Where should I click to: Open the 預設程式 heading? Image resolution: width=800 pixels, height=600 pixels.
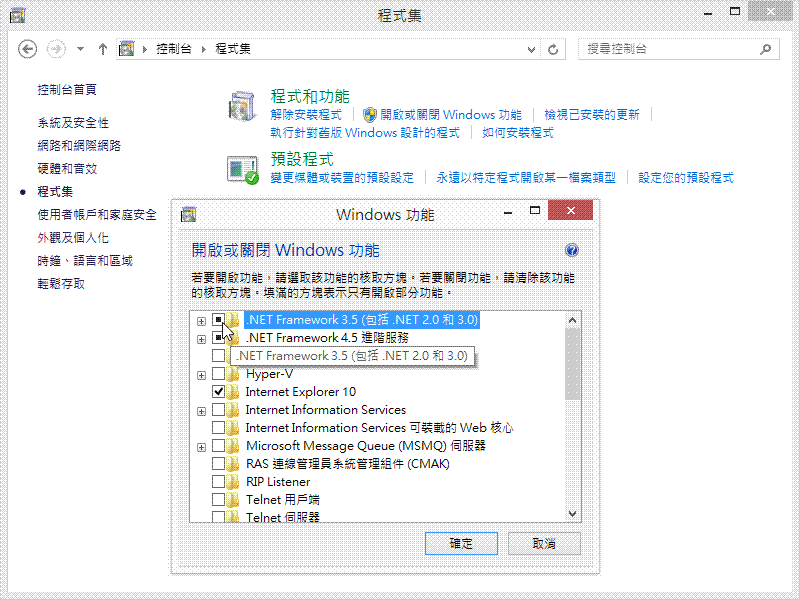[302, 159]
